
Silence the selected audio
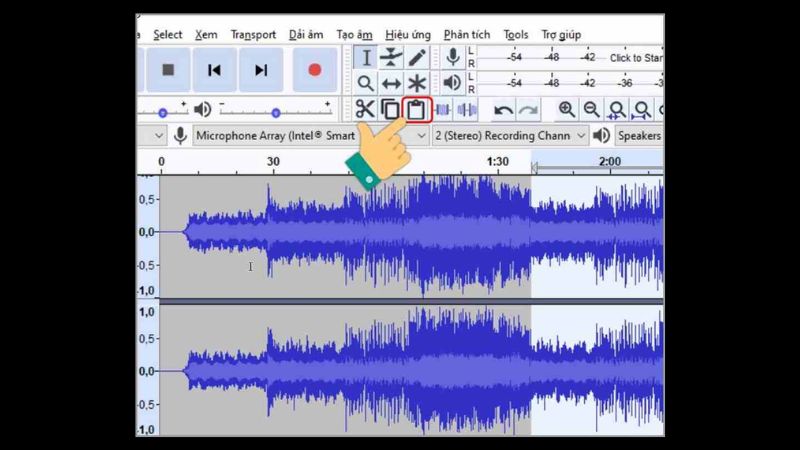pyautogui.click(x=466, y=110)
